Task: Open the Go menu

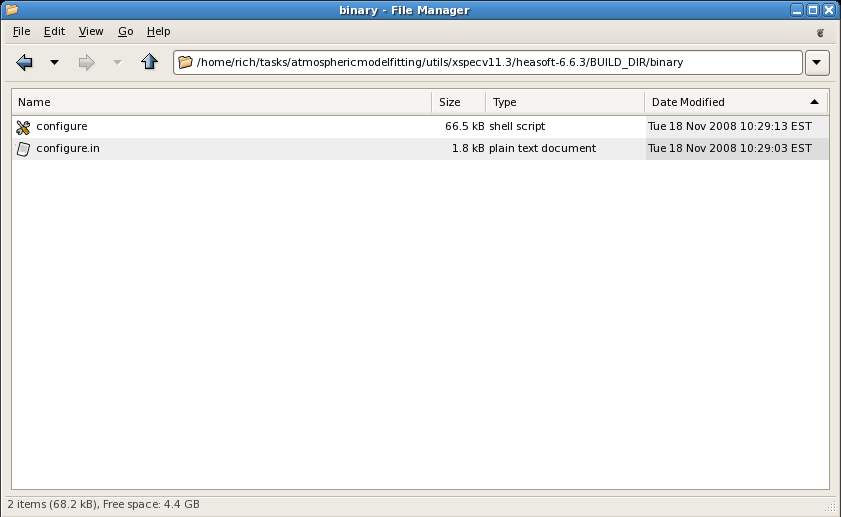Action: [x=126, y=32]
